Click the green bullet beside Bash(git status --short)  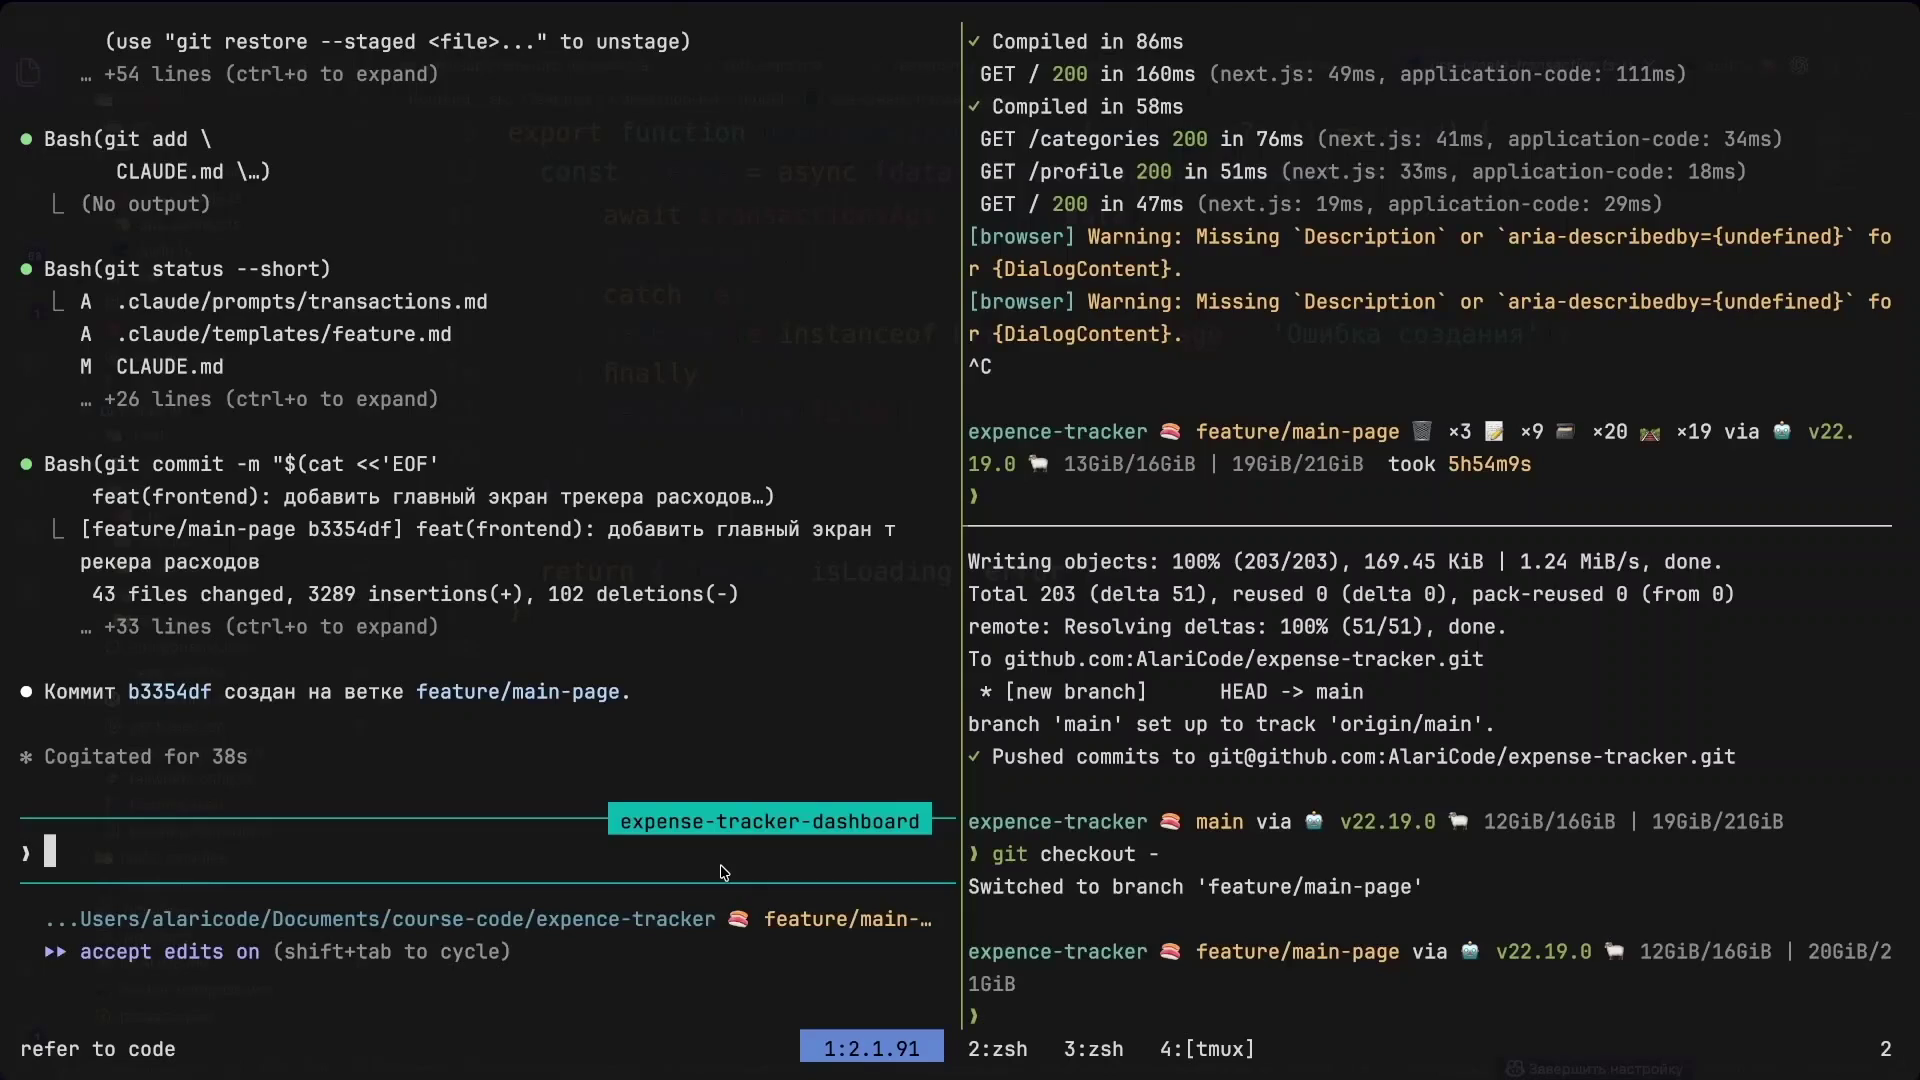(x=26, y=269)
